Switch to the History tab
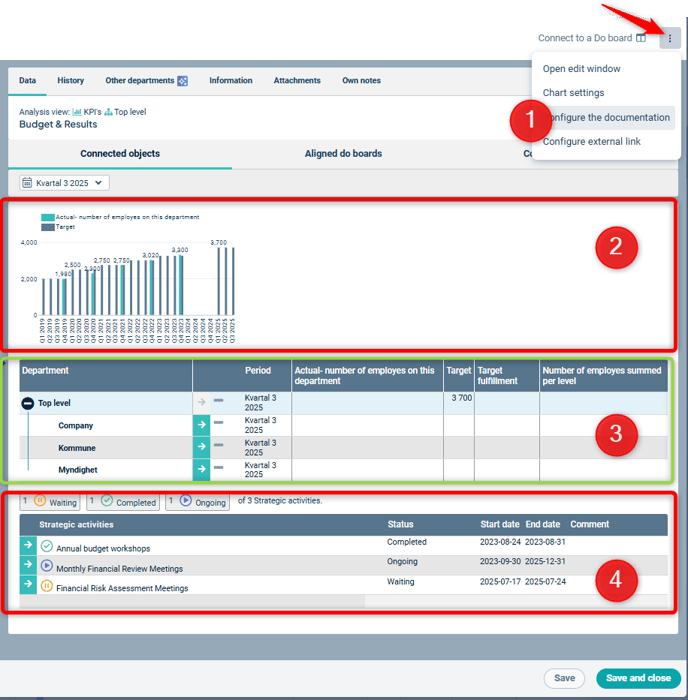This screenshot has height=700, width=688. (x=71, y=81)
